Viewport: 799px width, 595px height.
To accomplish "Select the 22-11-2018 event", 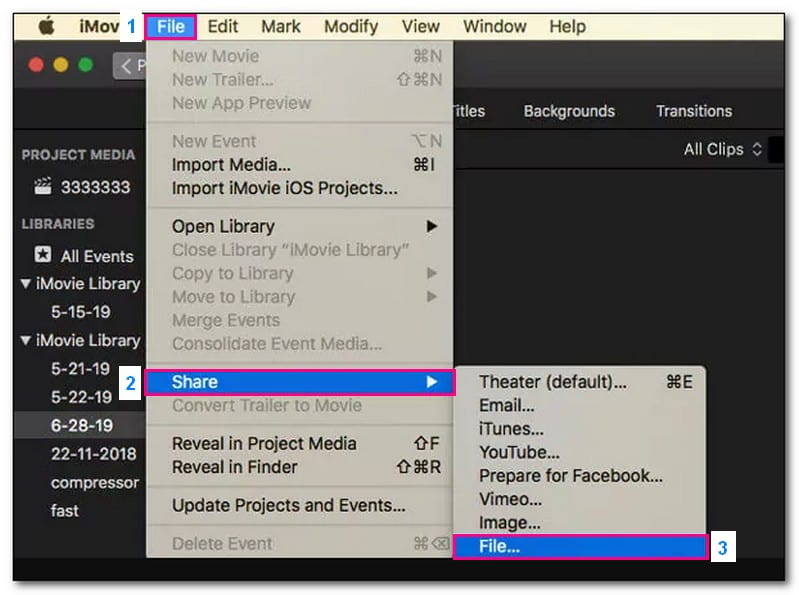I will [x=95, y=453].
